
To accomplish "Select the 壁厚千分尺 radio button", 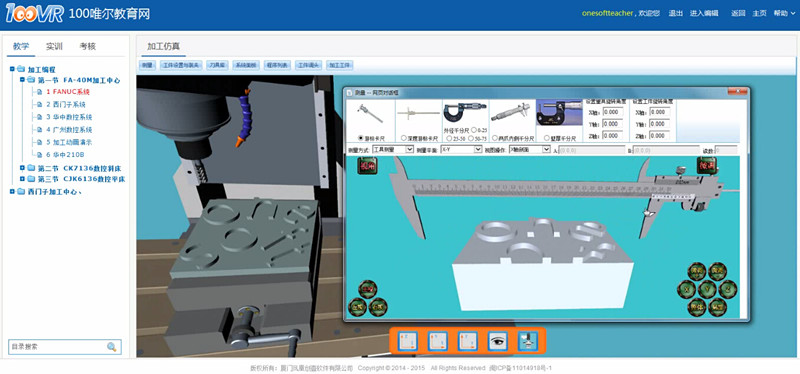I will (546, 138).
